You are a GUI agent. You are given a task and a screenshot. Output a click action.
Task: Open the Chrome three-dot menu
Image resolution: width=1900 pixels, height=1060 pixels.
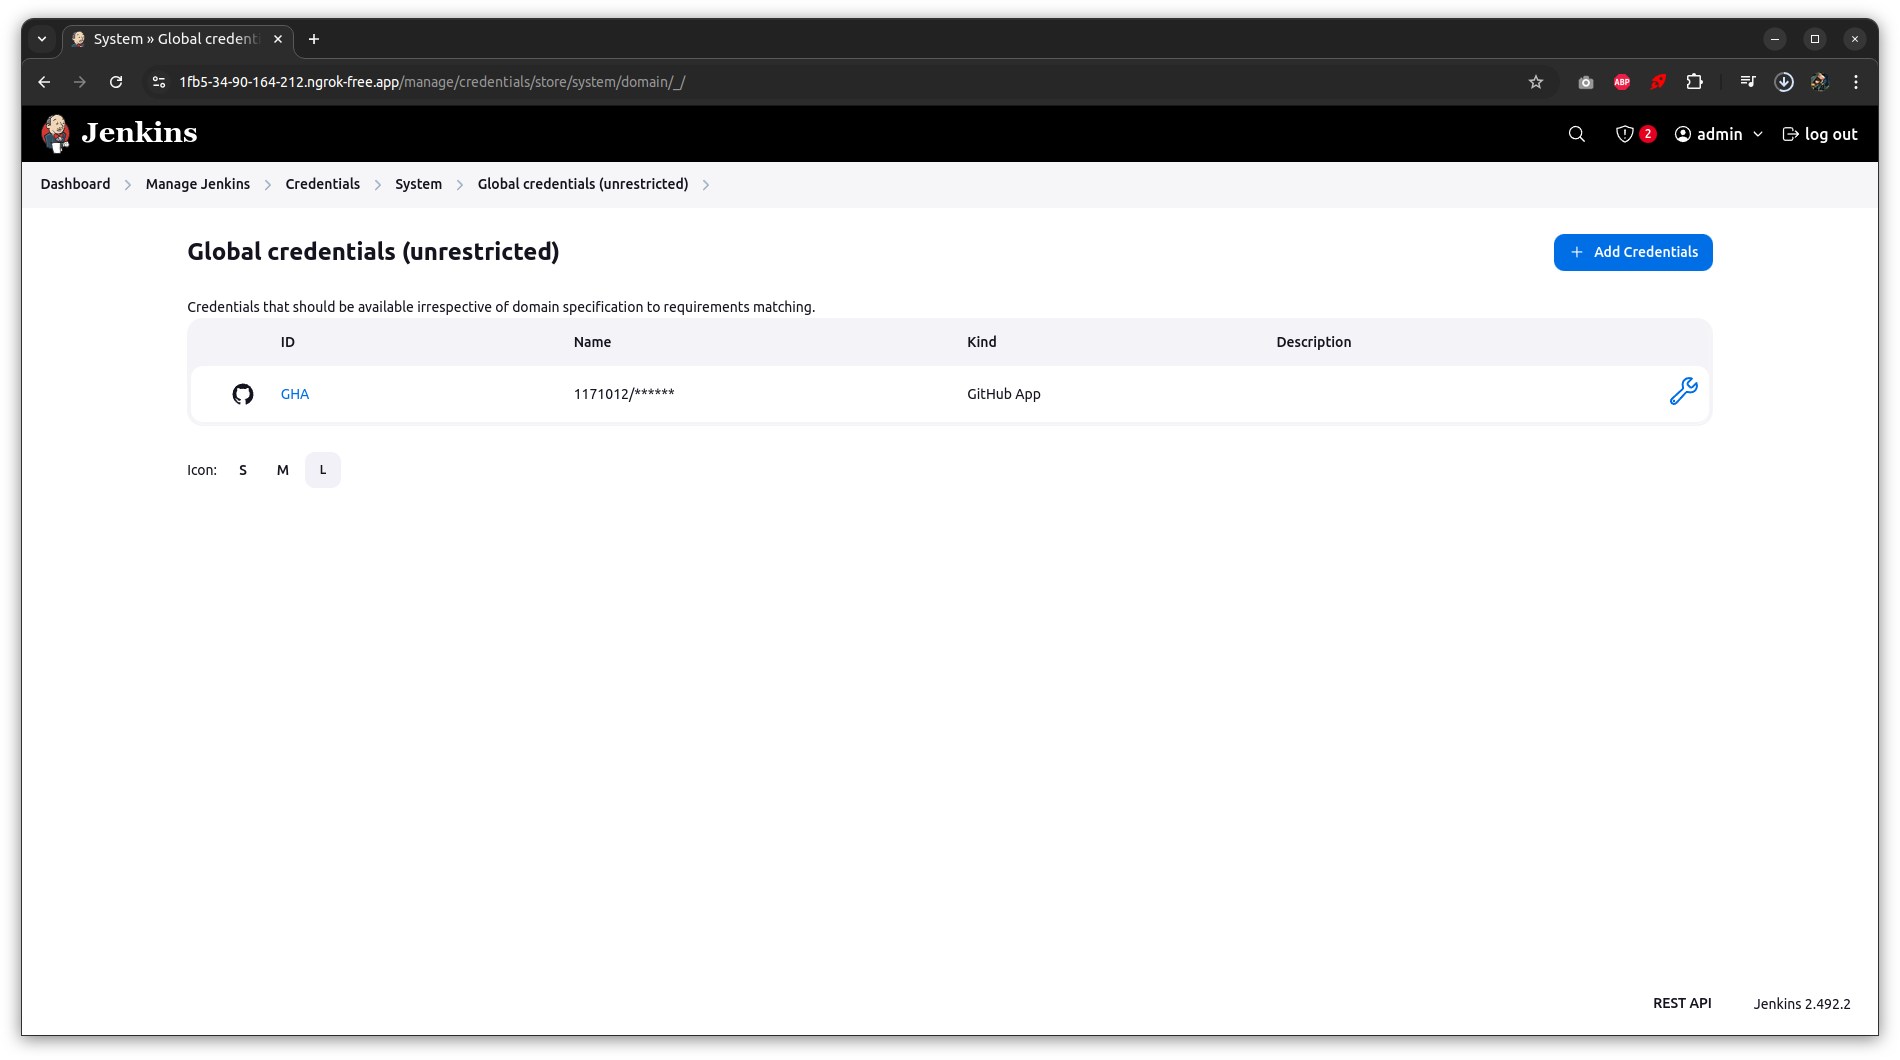pos(1856,82)
